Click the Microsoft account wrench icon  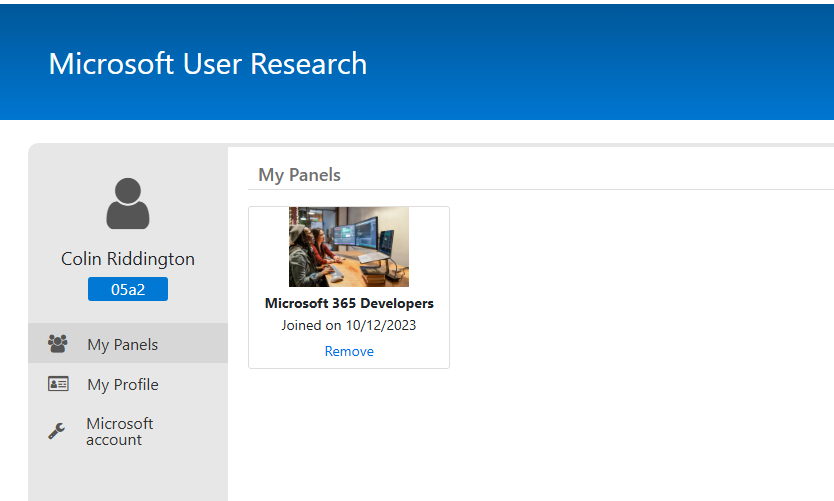pos(56,431)
